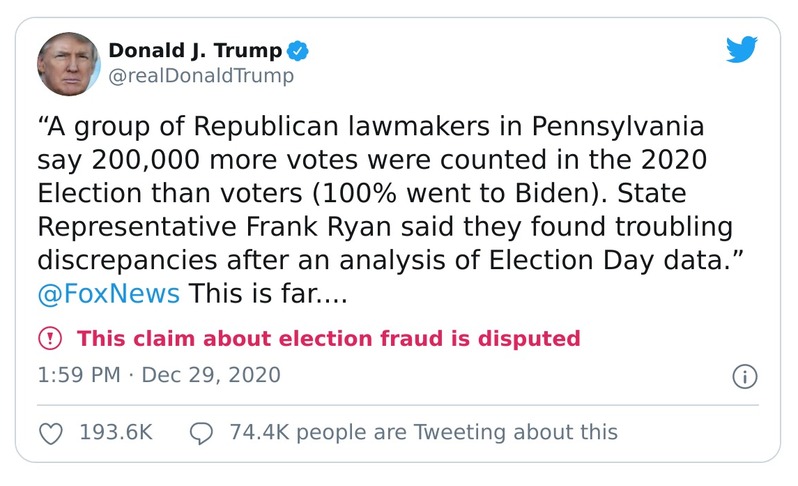Click the "Pennsylvania" word in the tweet
Viewport: 798px width, 486px height.
point(618,129)
